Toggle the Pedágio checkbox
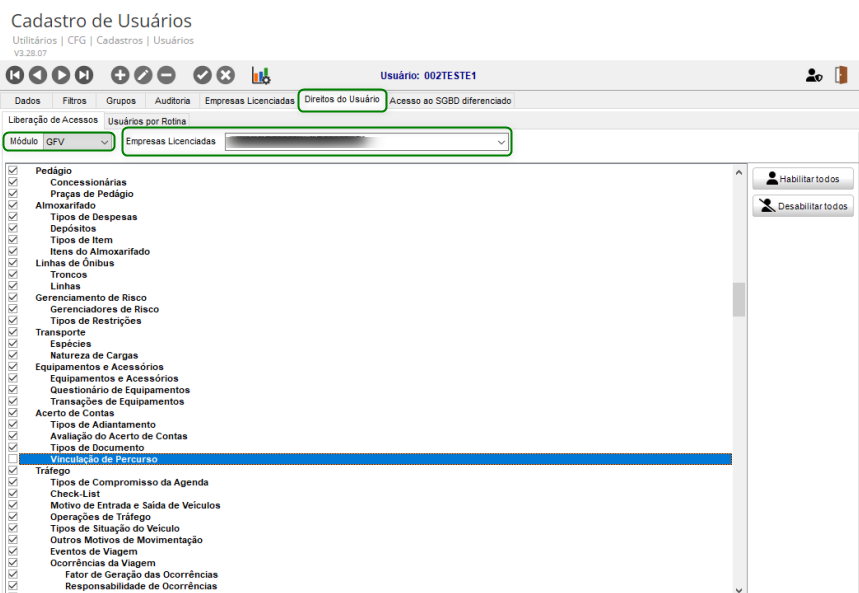Viewport: 859px width, 593px height. pyautogui.click(x=13, y=170)
